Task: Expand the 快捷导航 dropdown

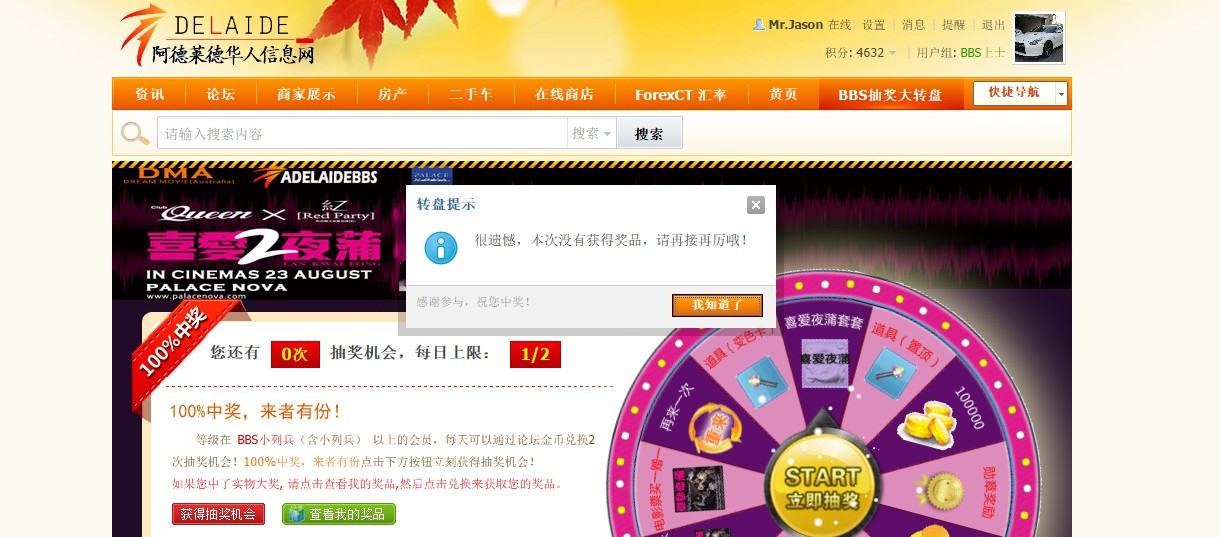Action: pos(1061,93)
